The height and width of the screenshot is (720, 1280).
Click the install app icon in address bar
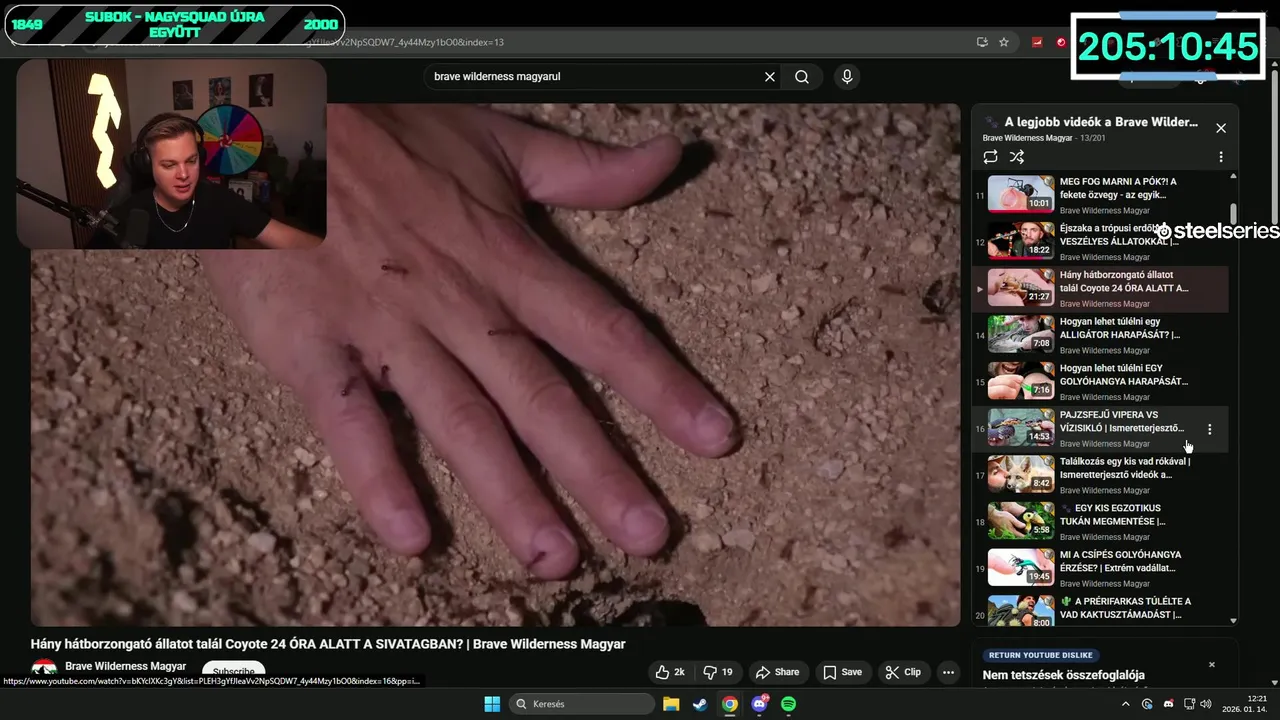(982, 42)
